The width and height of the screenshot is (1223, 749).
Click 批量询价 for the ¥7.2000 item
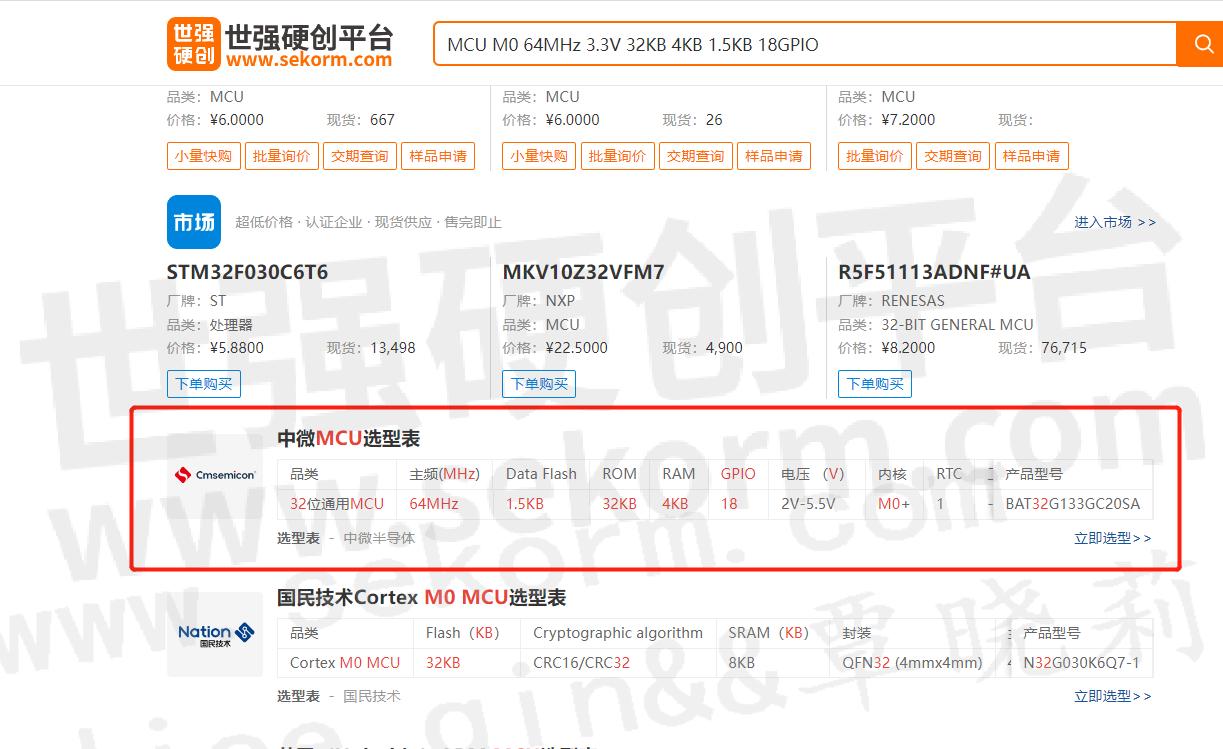(x=875, y=156)
